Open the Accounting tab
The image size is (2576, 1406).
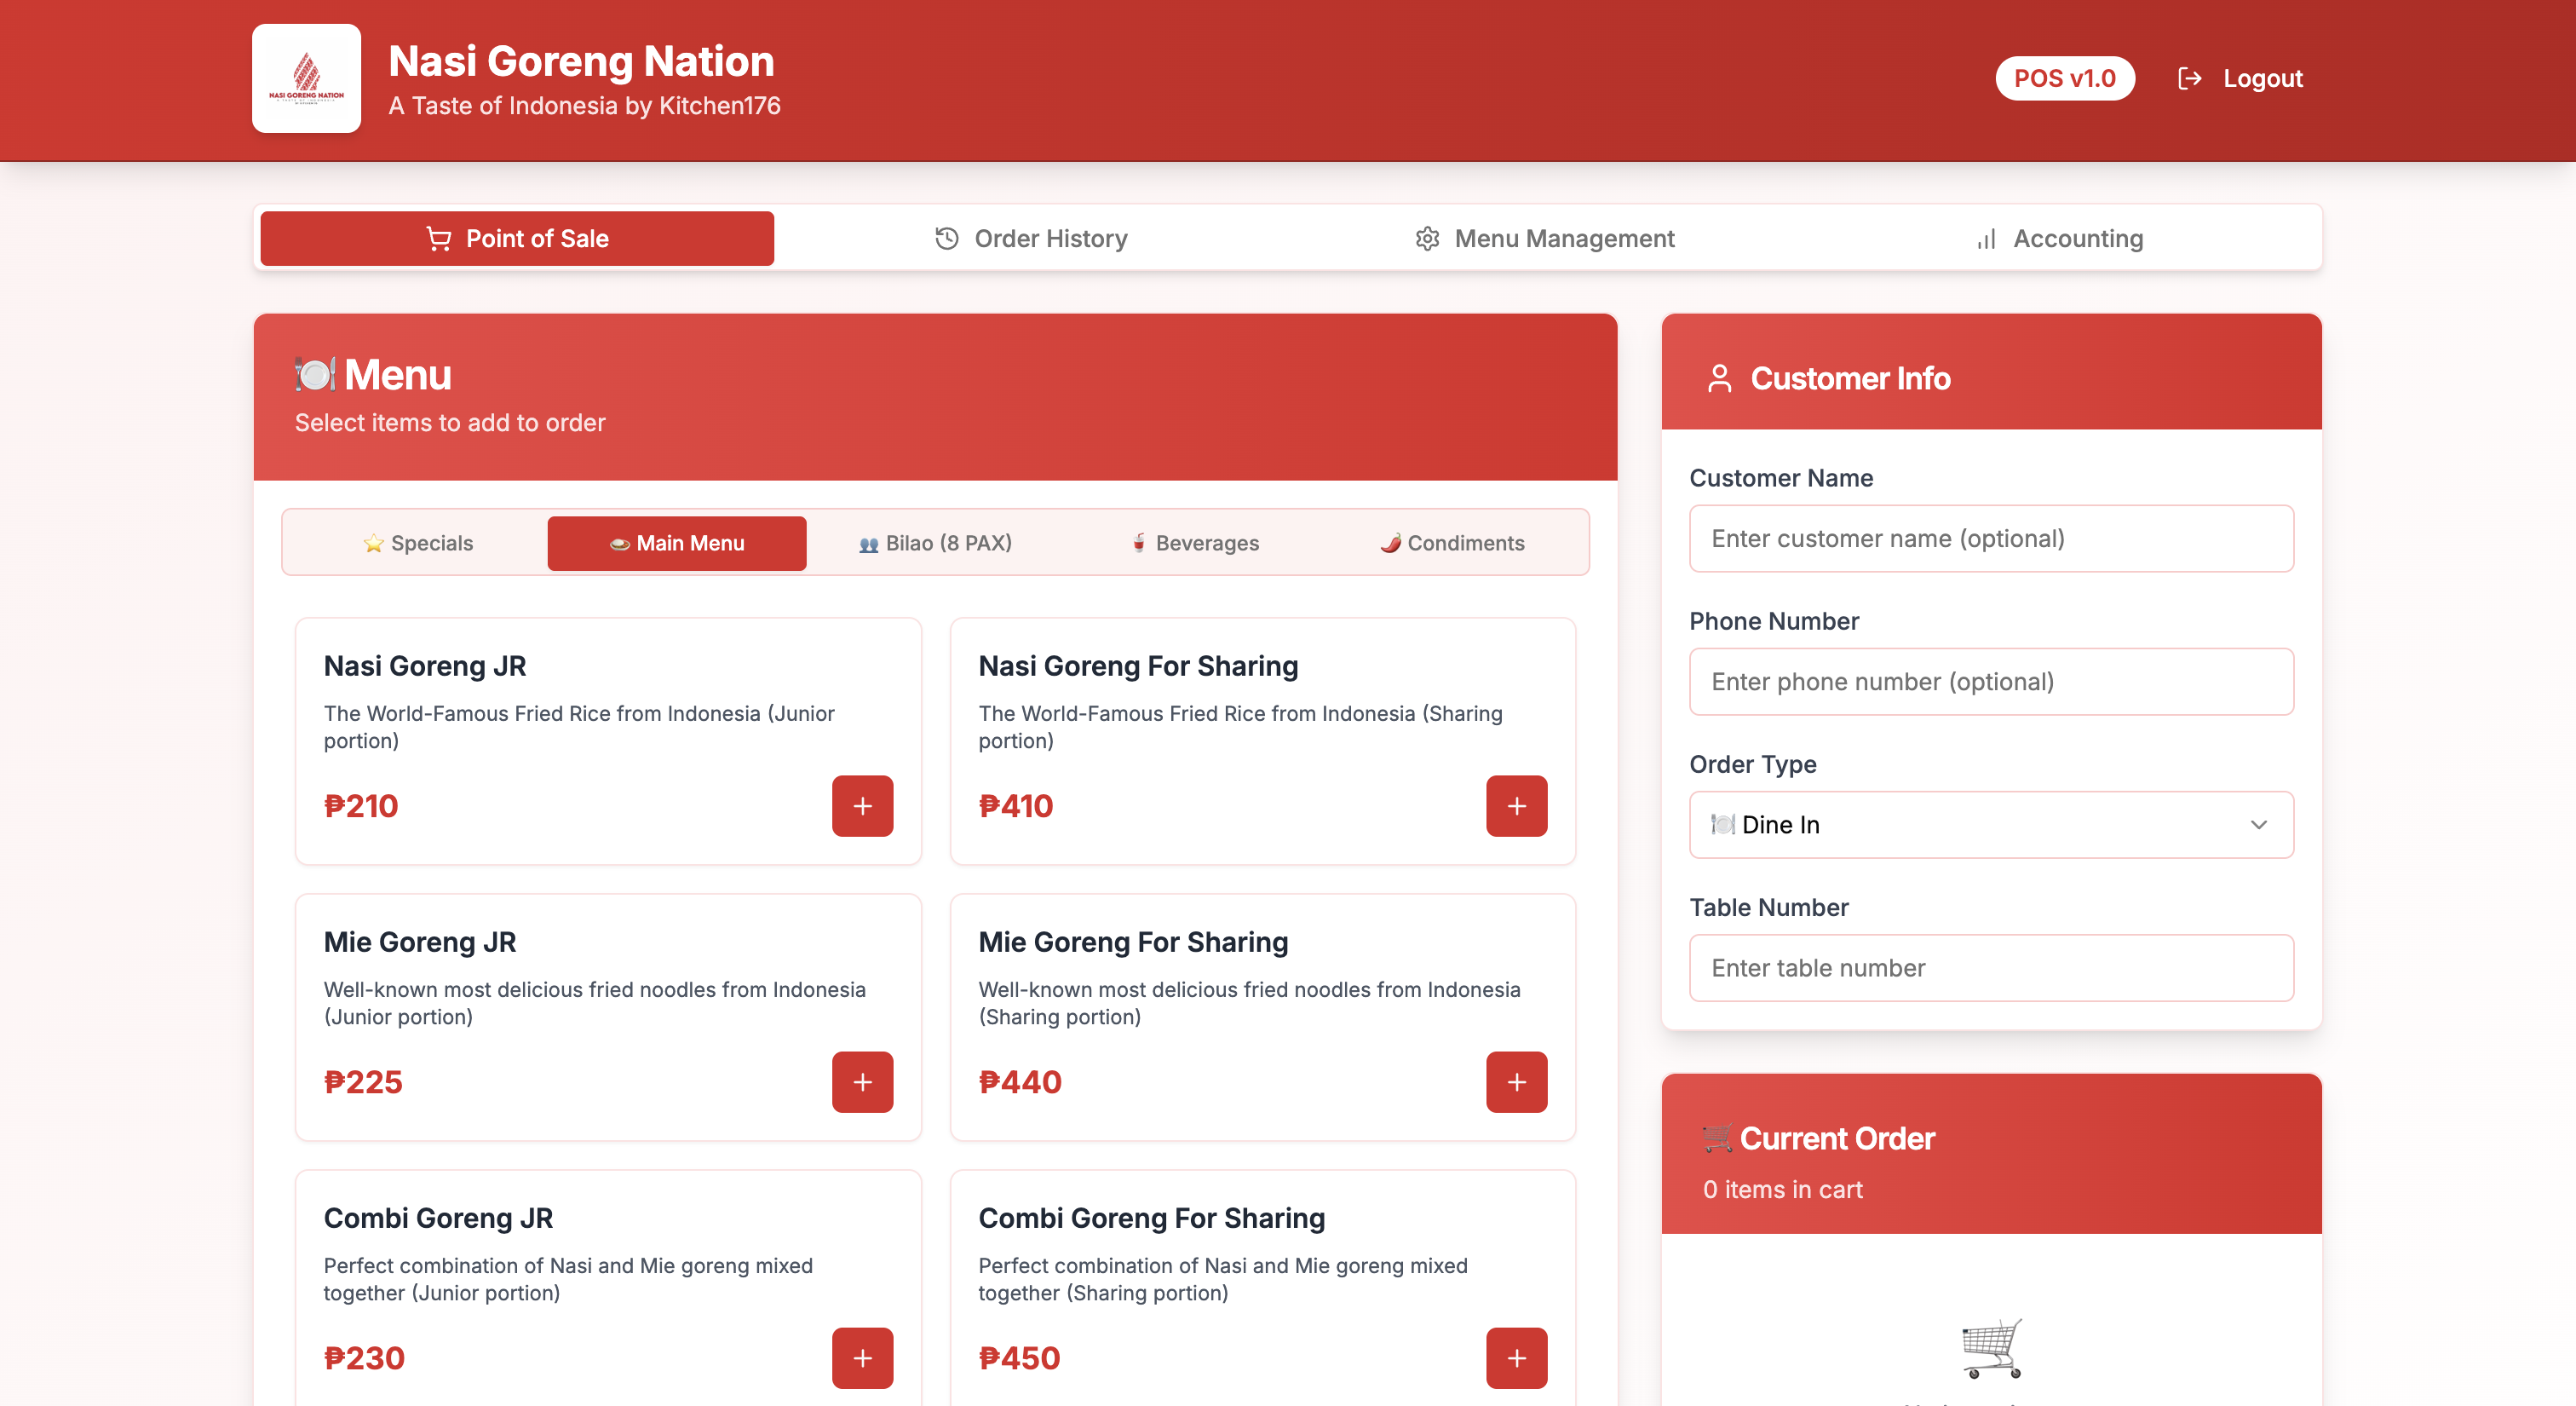2059,238
